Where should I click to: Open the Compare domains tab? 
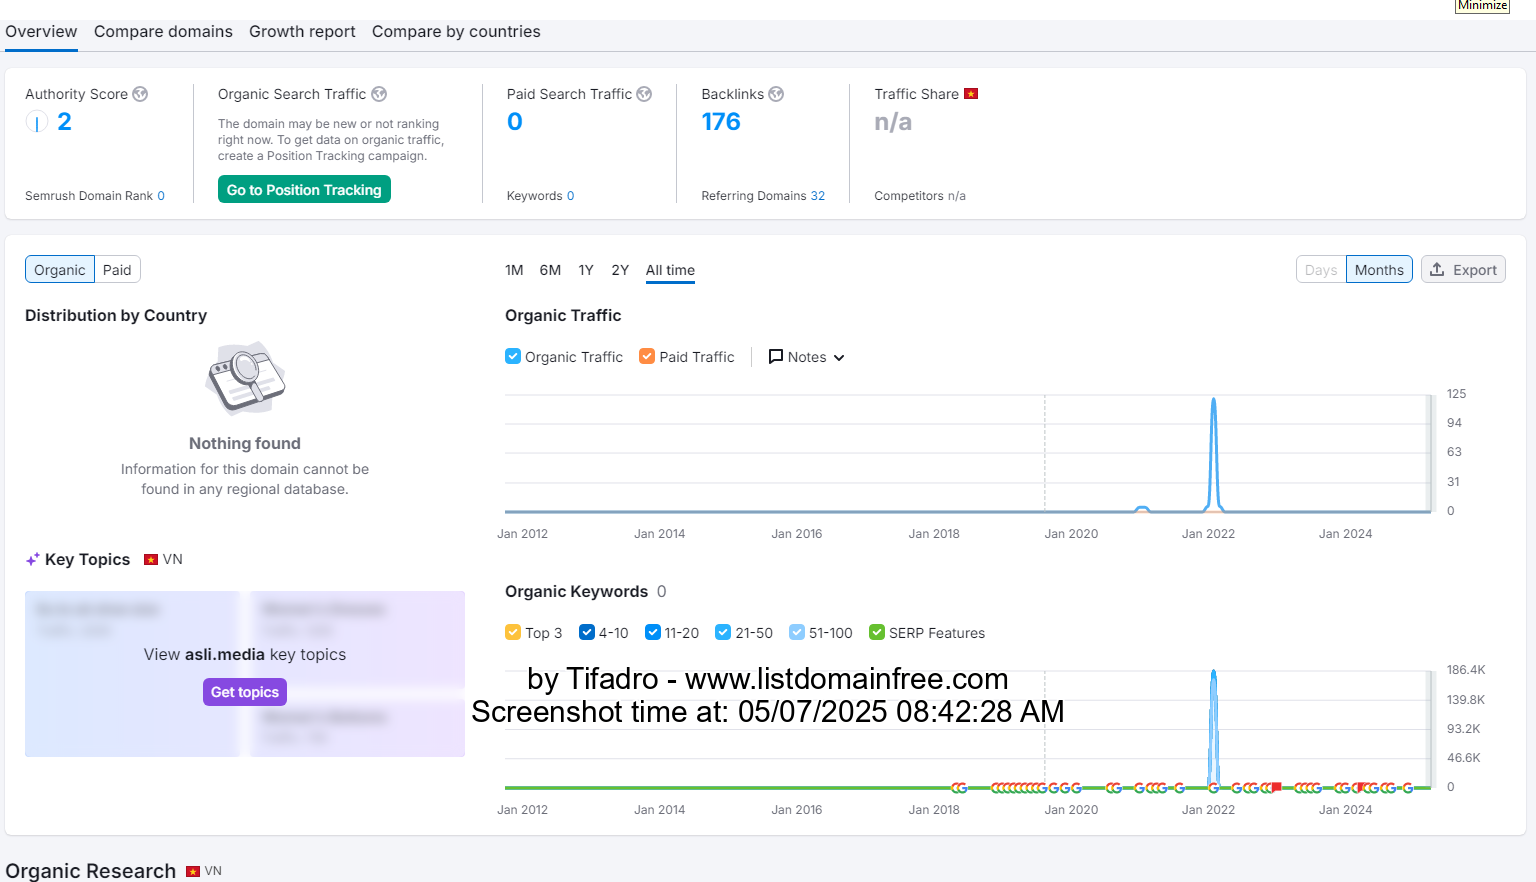163,32
